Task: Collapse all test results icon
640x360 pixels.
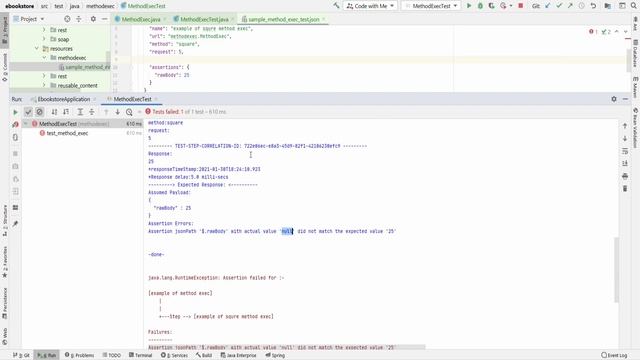Action: [x=92, y=112]
